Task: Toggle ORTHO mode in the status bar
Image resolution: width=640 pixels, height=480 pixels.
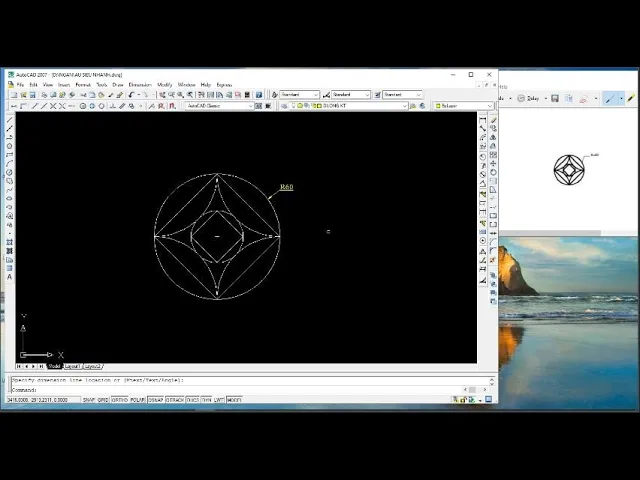Action: point(119,400)
